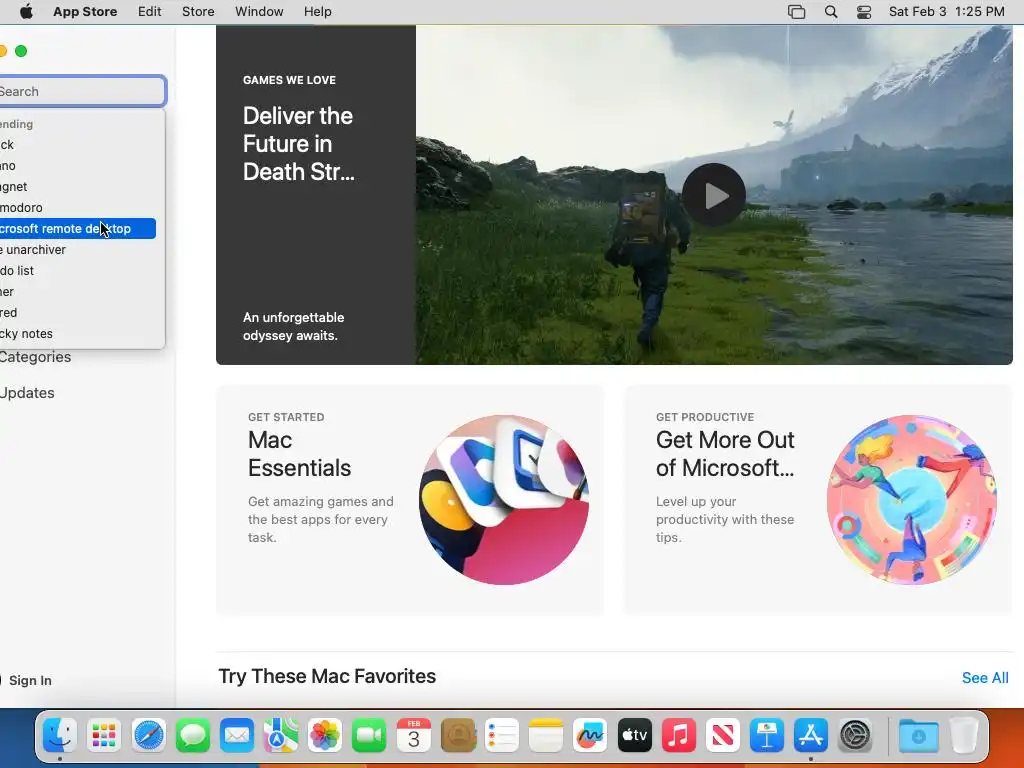Open Launchpad in the Dock

pyautogui.click(x=104, y=736)
